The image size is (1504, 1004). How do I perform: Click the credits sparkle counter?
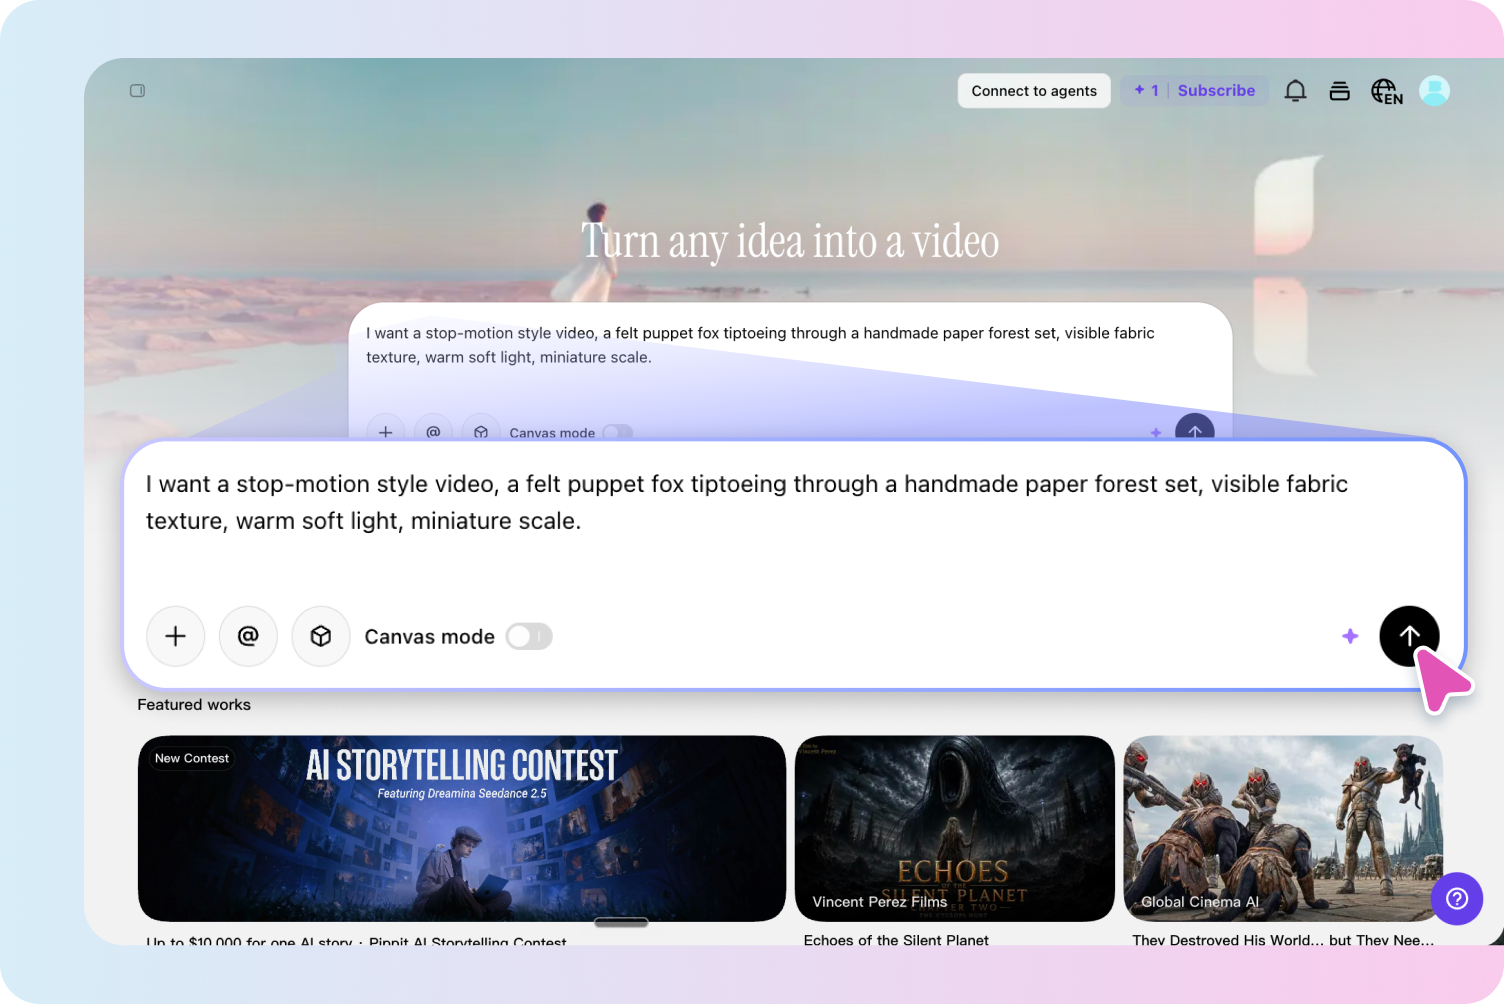tap(1146, 90)
